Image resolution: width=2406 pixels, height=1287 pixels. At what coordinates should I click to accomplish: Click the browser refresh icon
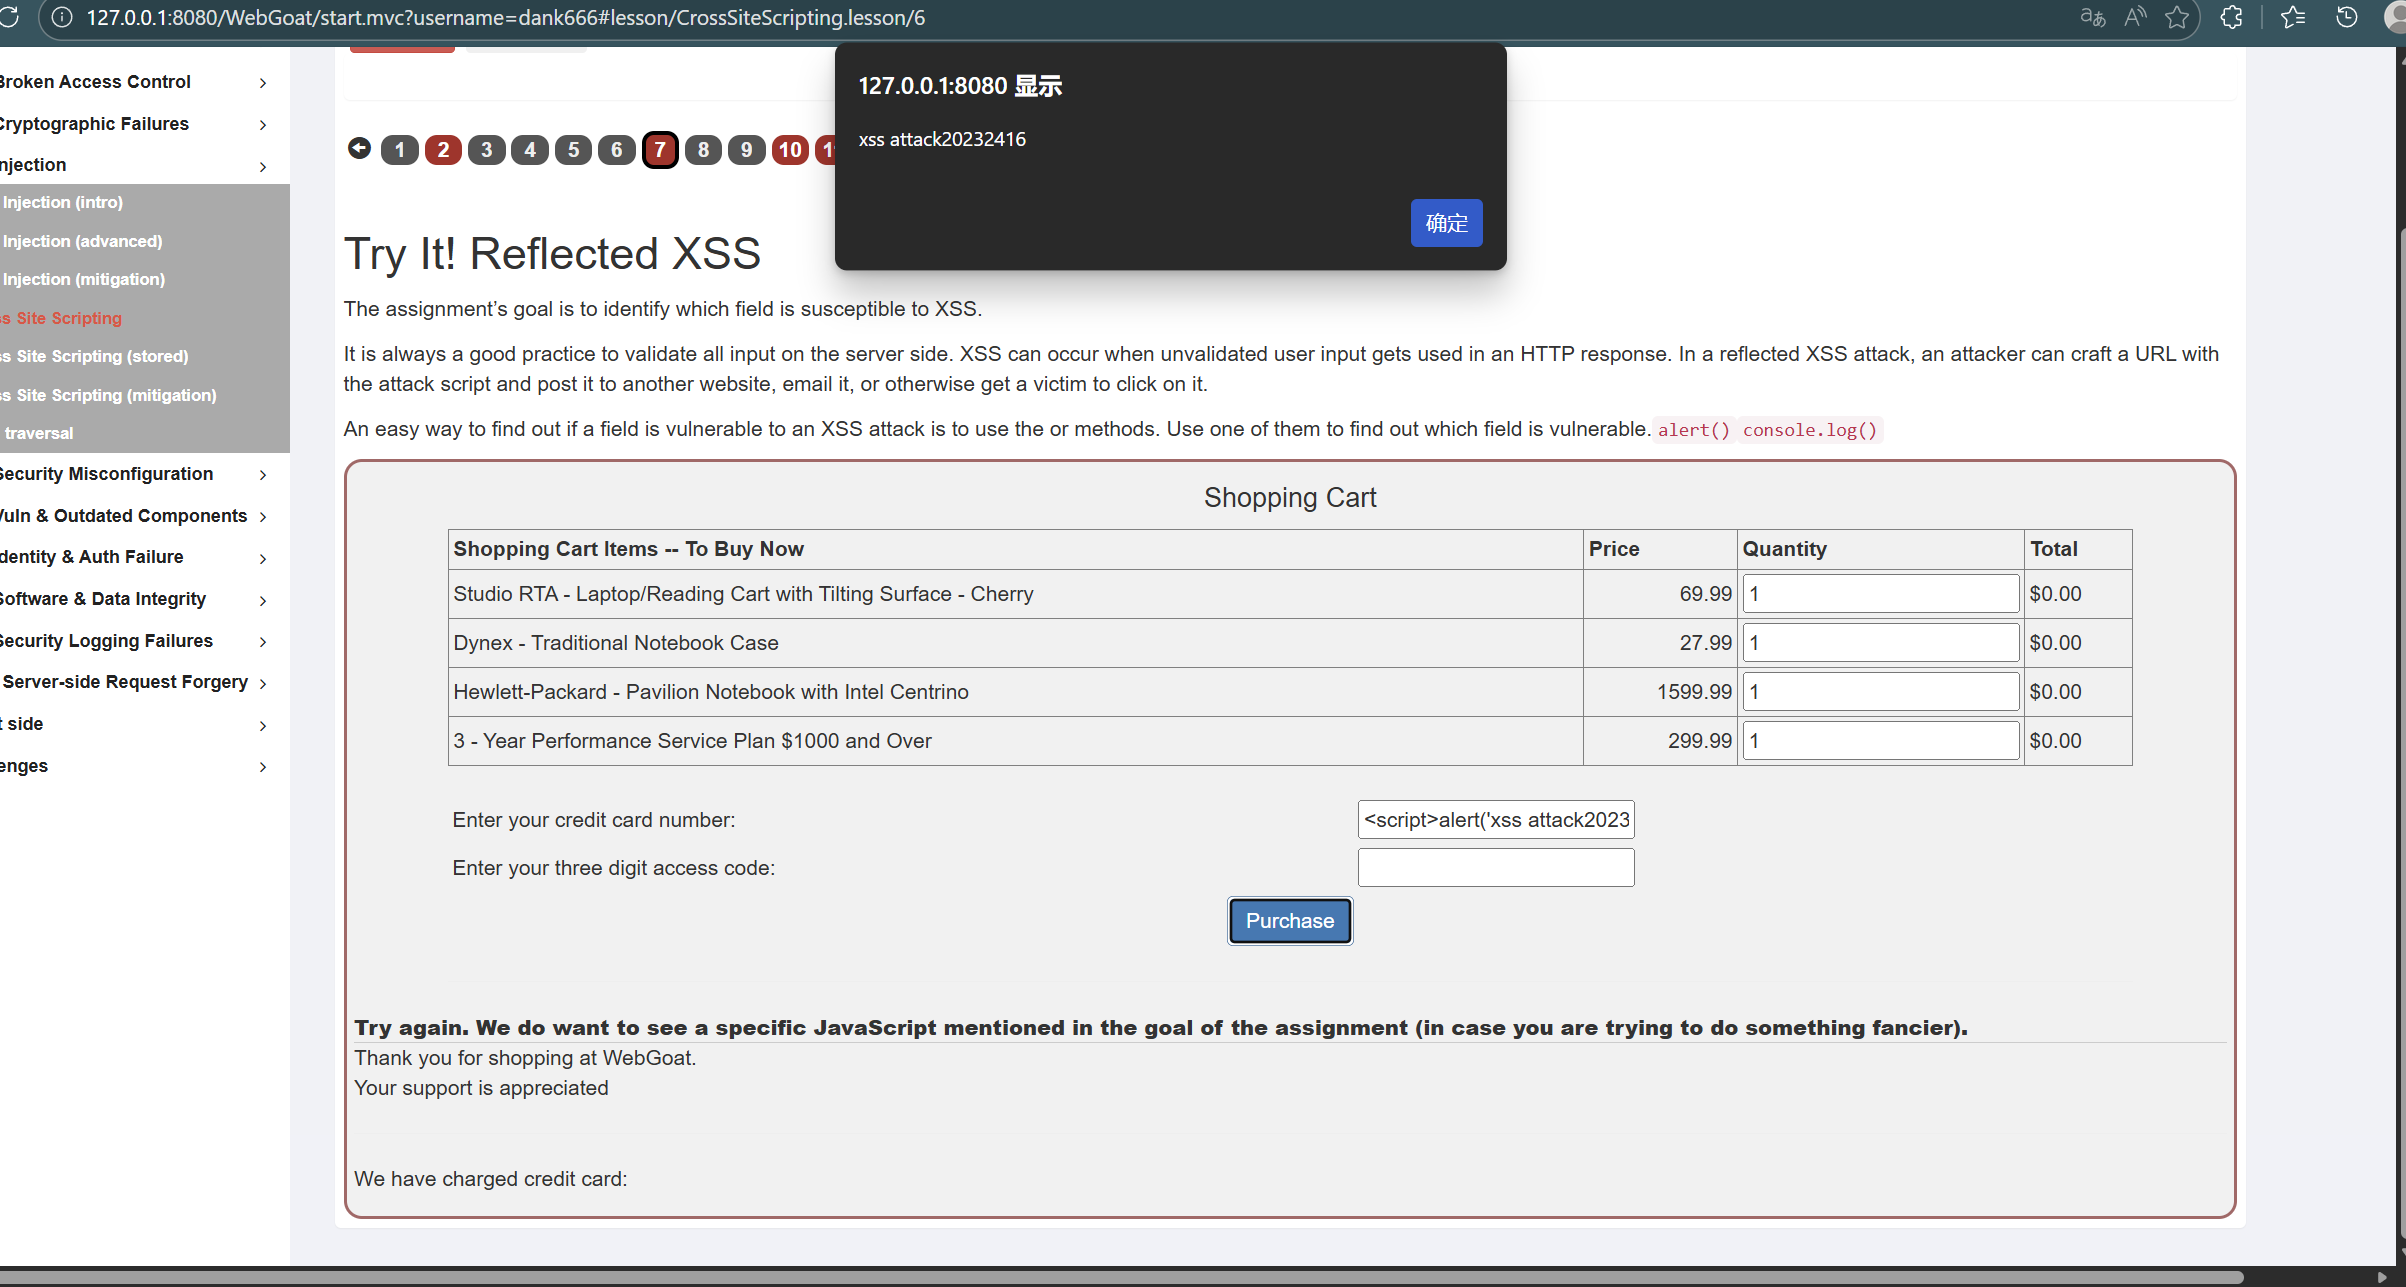pyautogui.click(x=9, y=17)
